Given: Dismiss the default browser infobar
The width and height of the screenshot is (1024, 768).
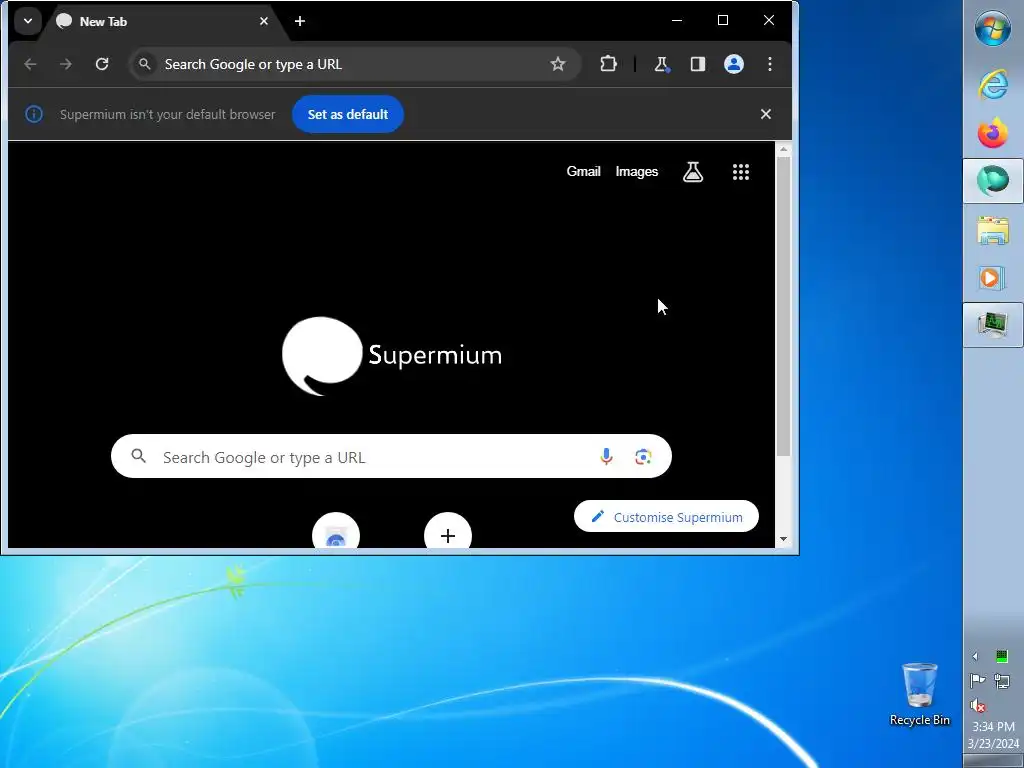Looking at the screenshot, I should (x=766, y=114).
